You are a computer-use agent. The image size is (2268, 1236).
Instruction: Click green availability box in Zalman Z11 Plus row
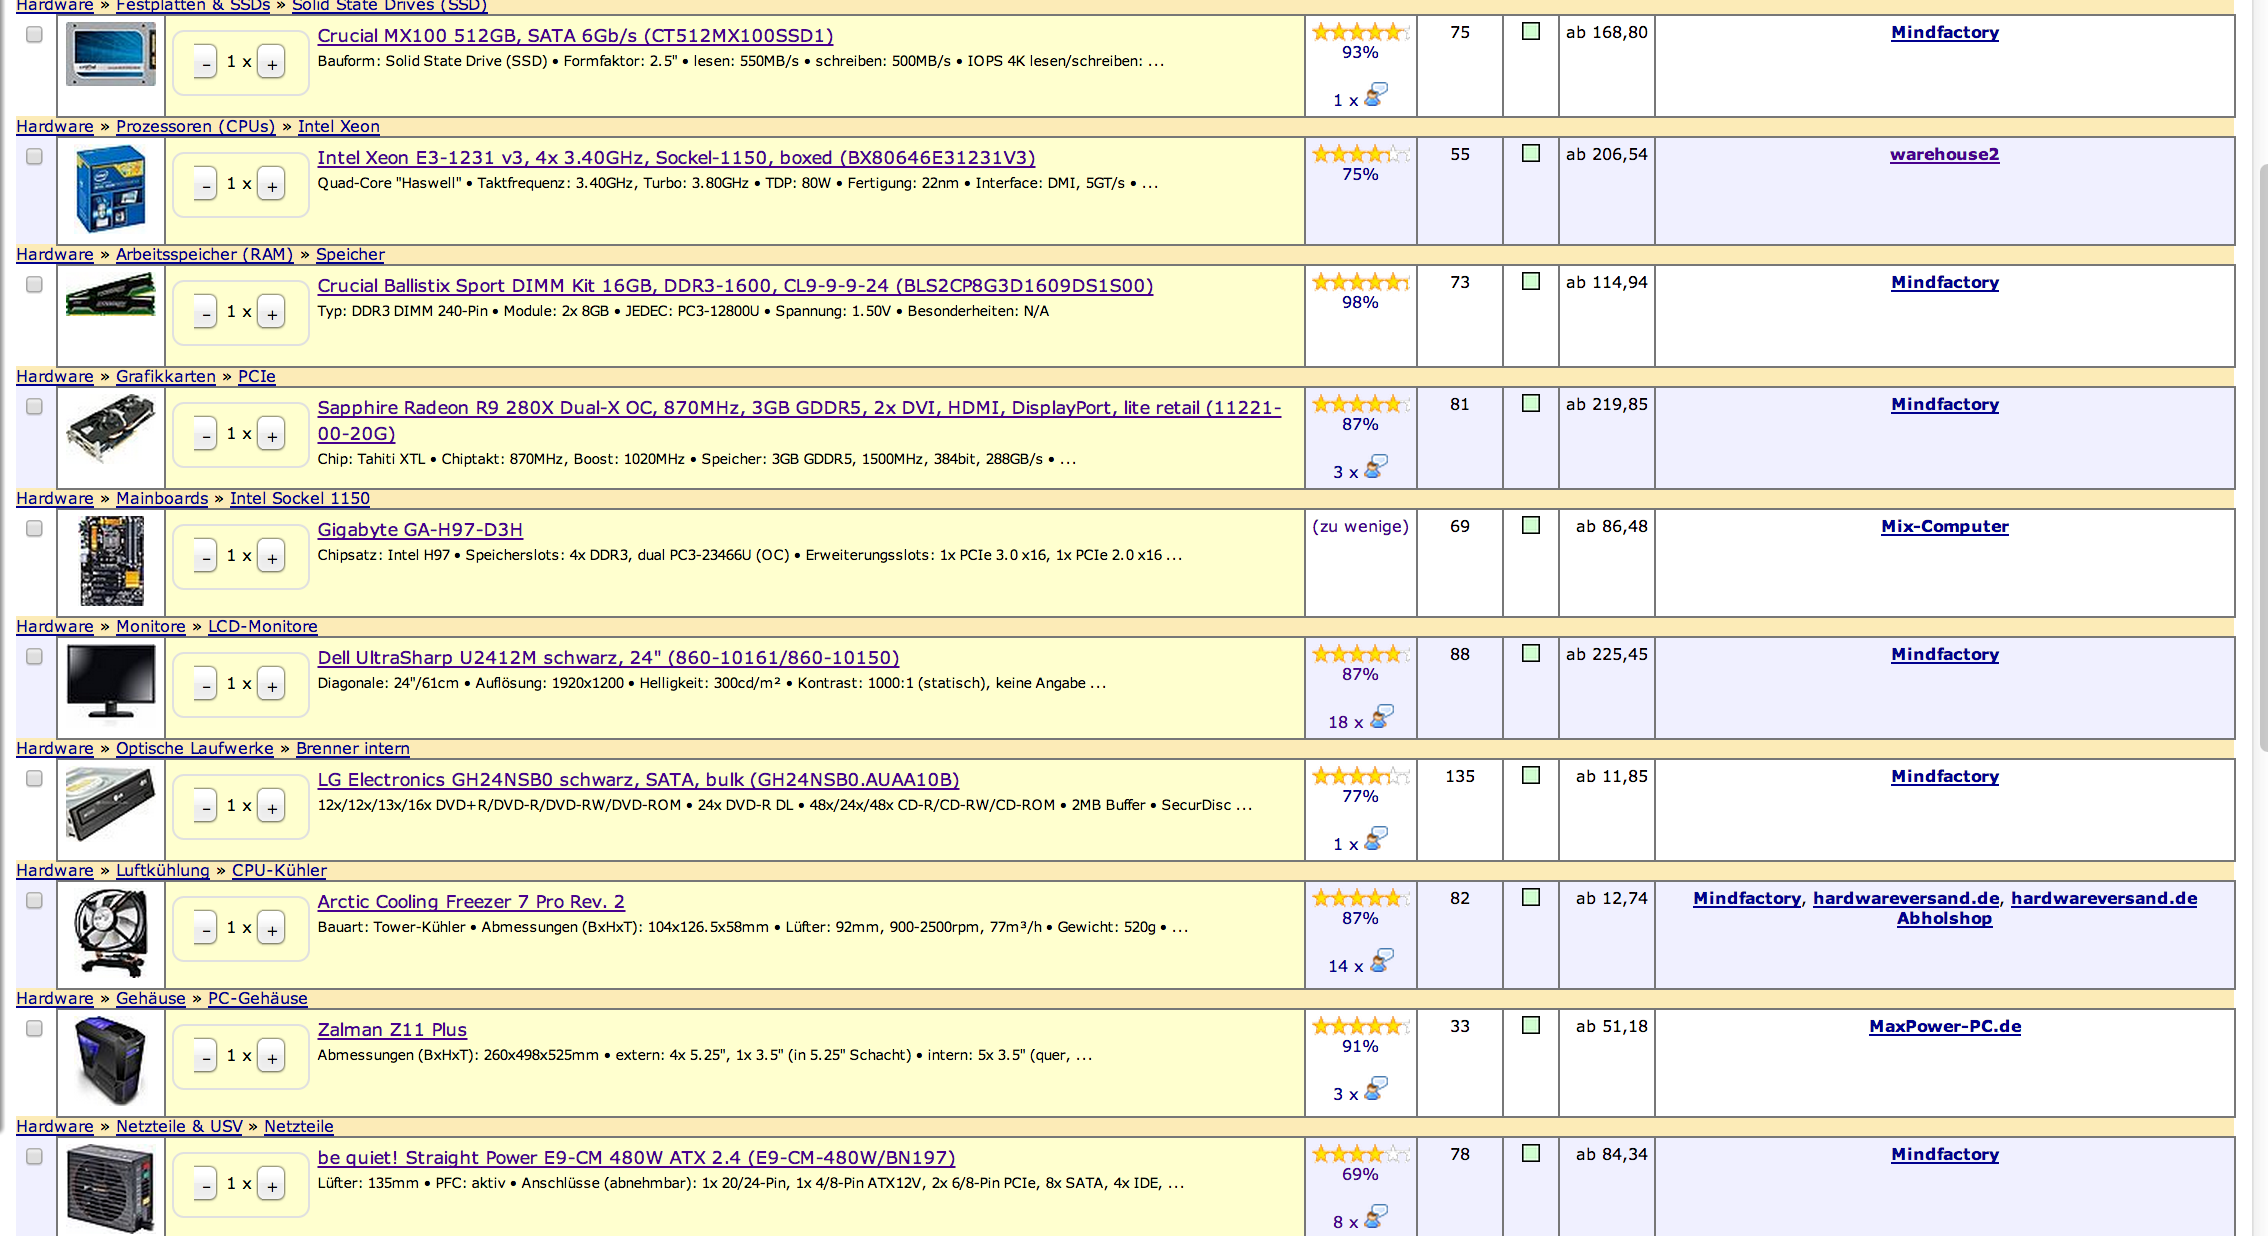click(1531, 1026)
